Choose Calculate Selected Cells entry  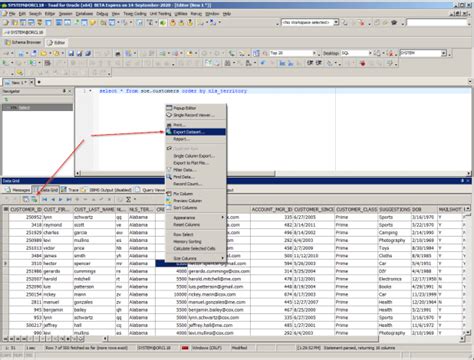[x=196, y=249]
